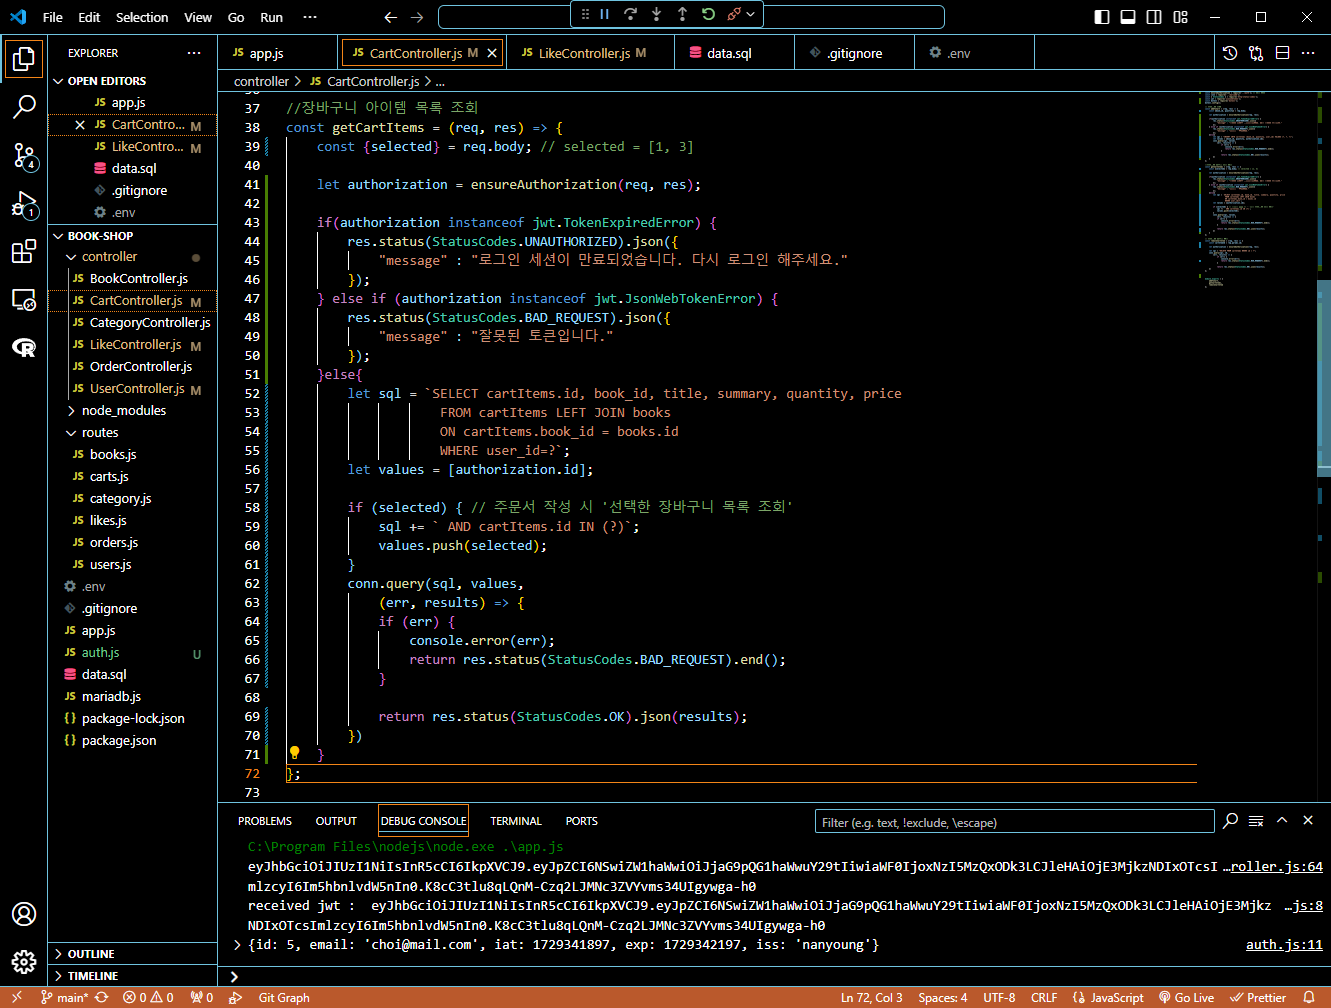Open the Accounts menu
This screenshot has height=1008, width=1331.
[x=24, y=914]
